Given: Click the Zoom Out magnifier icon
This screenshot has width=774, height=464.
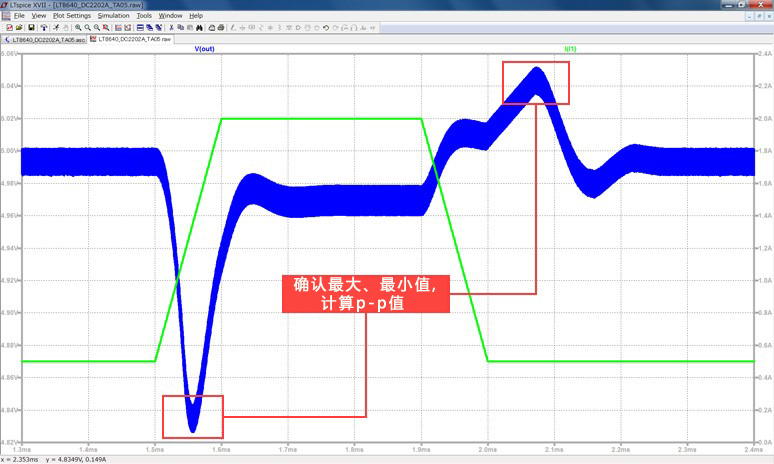Looking at the screenshot, I should [x=88, y=27].
